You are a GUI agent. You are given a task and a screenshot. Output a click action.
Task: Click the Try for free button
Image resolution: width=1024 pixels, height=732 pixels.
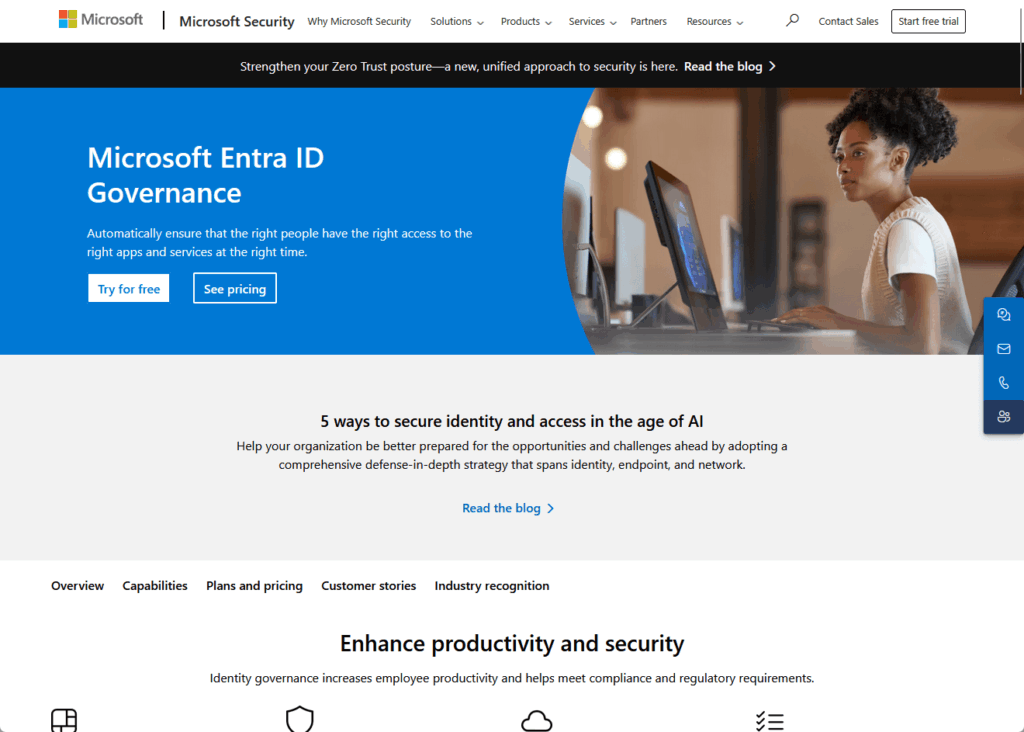pos(129,289)
